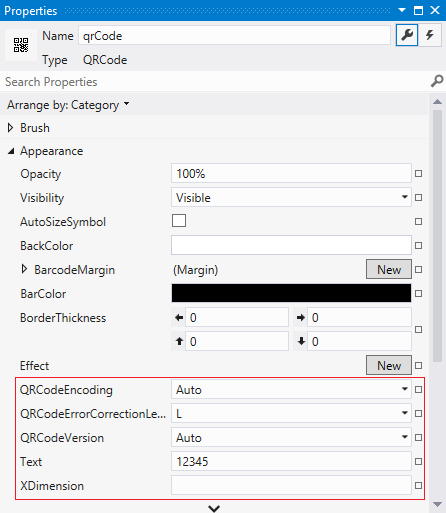Click the Search Properties field
Viewport: 446px width, 513px height.
tap(215, 82)
